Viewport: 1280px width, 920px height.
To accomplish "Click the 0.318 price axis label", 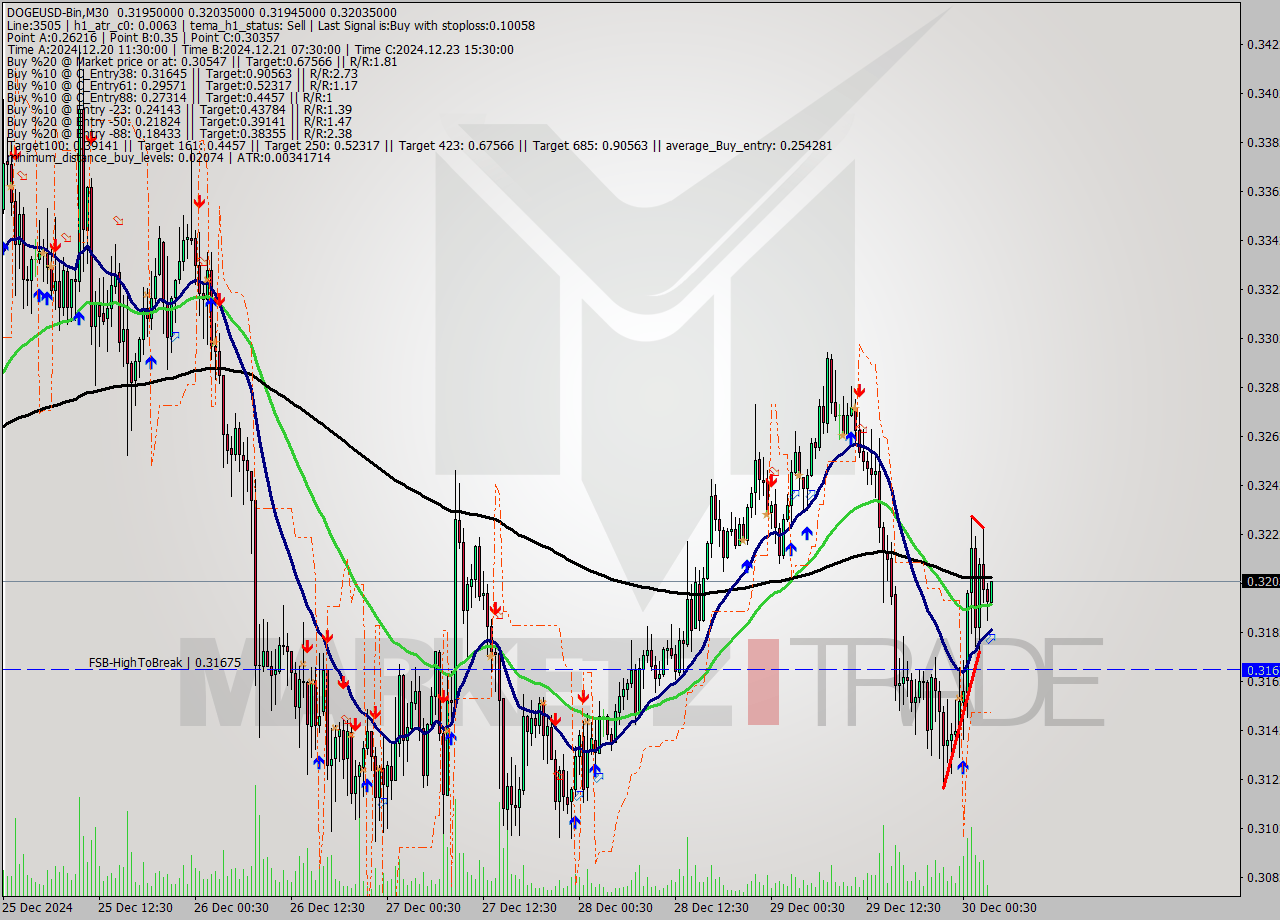I will (1262, 632).
